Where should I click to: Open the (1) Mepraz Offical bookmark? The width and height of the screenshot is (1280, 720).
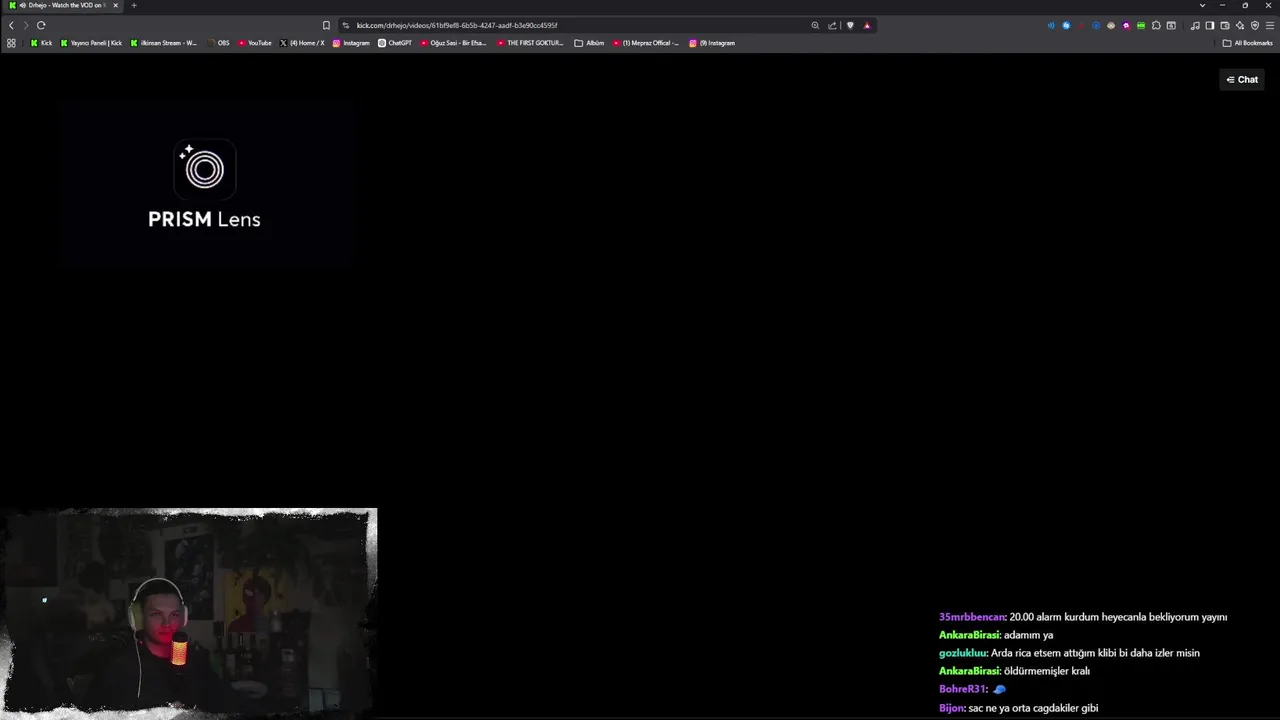(x=645, y=43)
